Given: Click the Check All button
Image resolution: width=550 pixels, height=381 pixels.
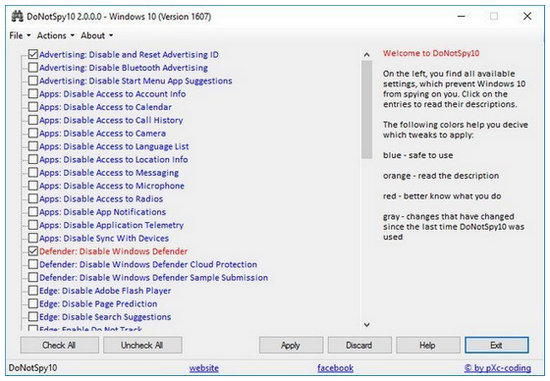Looking at the screenshot, I should tap(59, 345).
